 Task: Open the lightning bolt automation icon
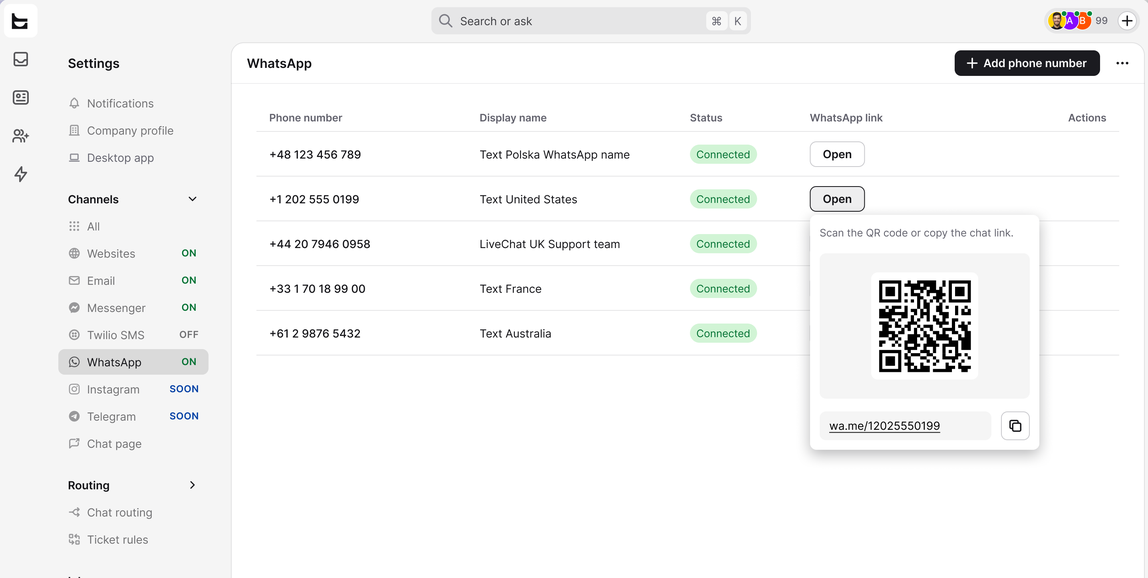point(20,174)
